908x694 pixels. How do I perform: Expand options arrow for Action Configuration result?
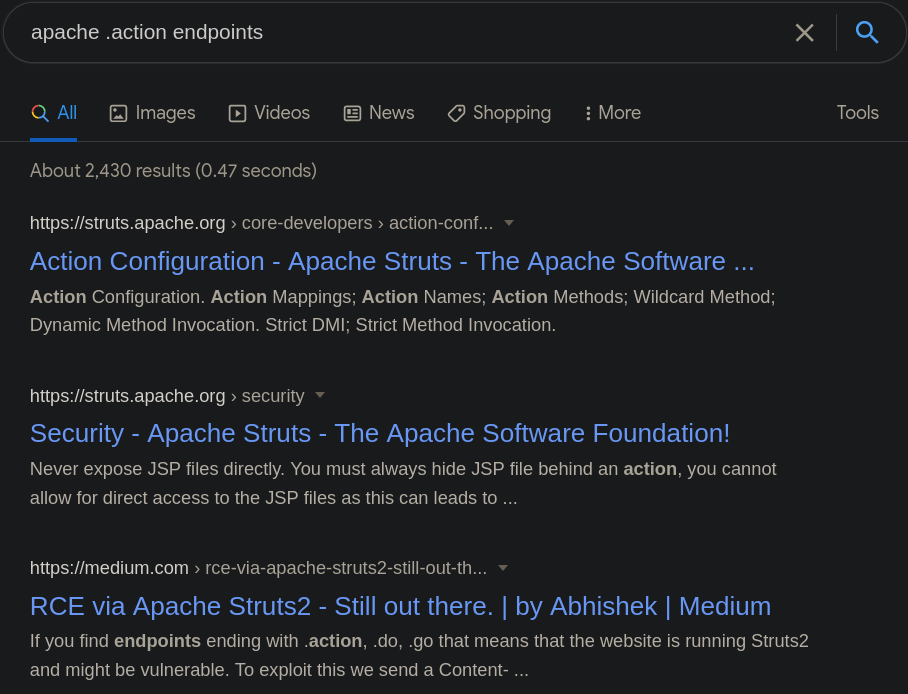coord(509,223)
